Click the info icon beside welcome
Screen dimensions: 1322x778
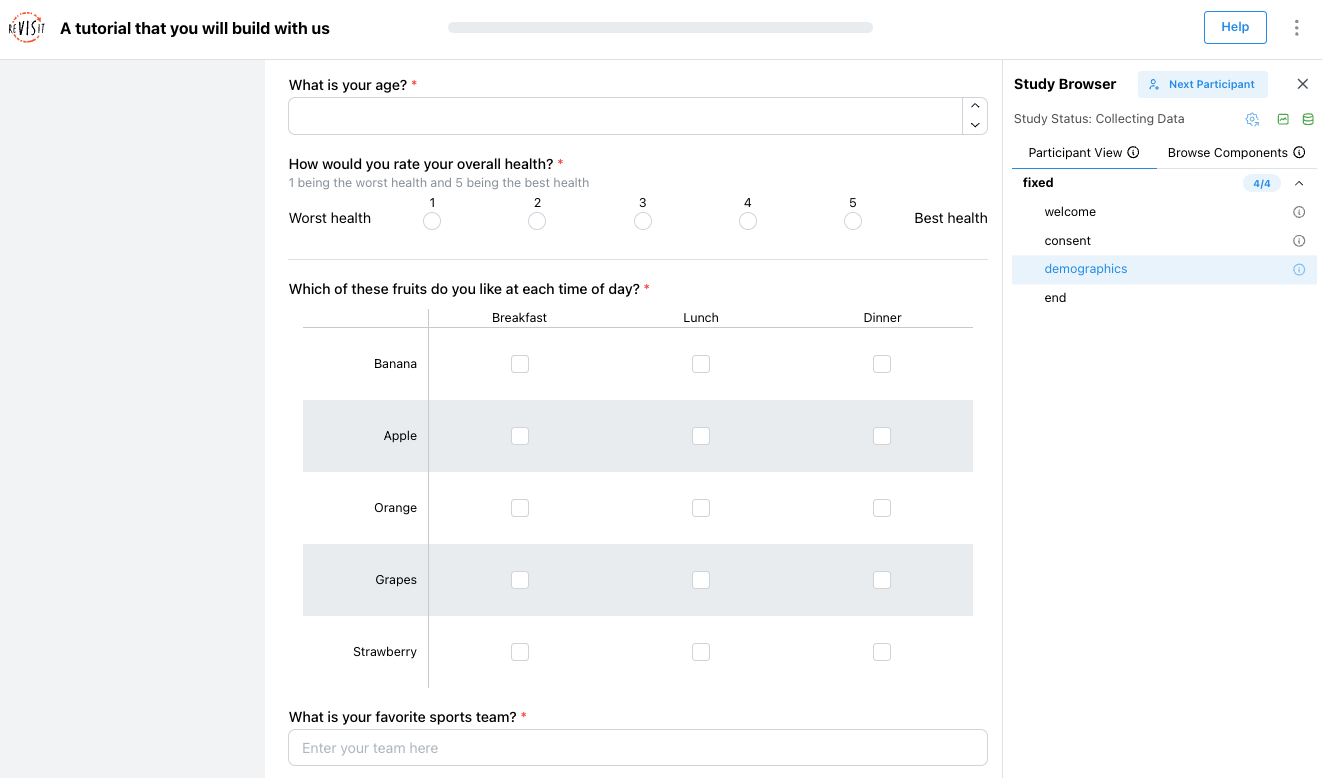pyautogui.click(x=1299, y=212)
